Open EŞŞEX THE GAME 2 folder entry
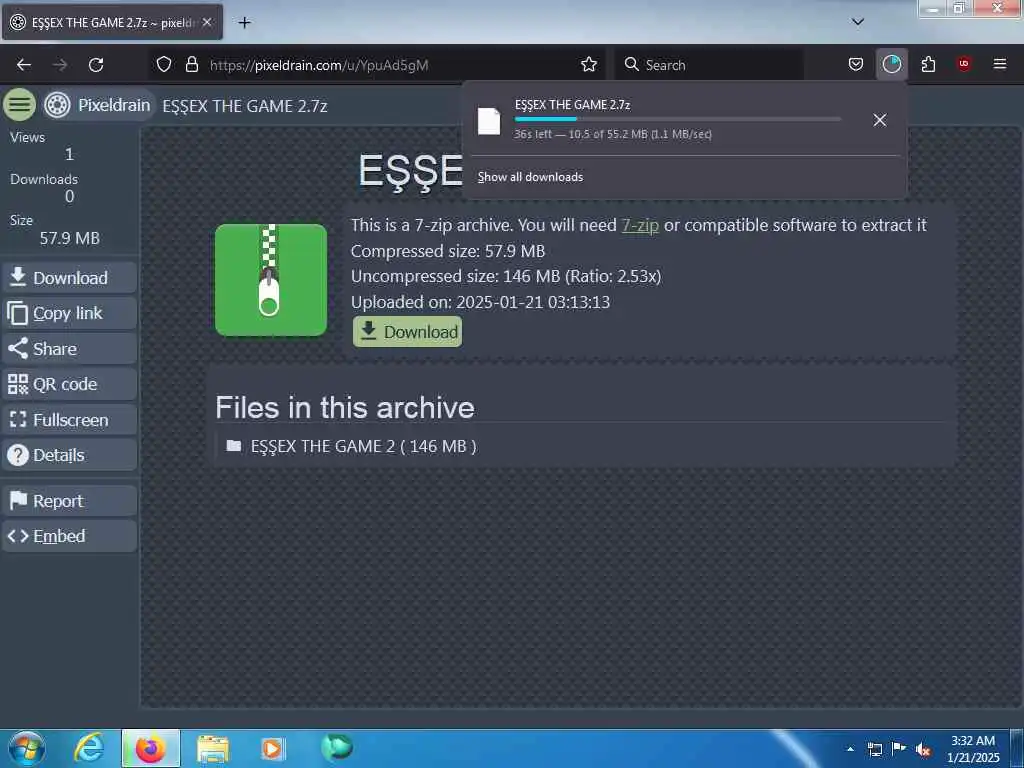 pyautogui.click(x=351, y=446)
